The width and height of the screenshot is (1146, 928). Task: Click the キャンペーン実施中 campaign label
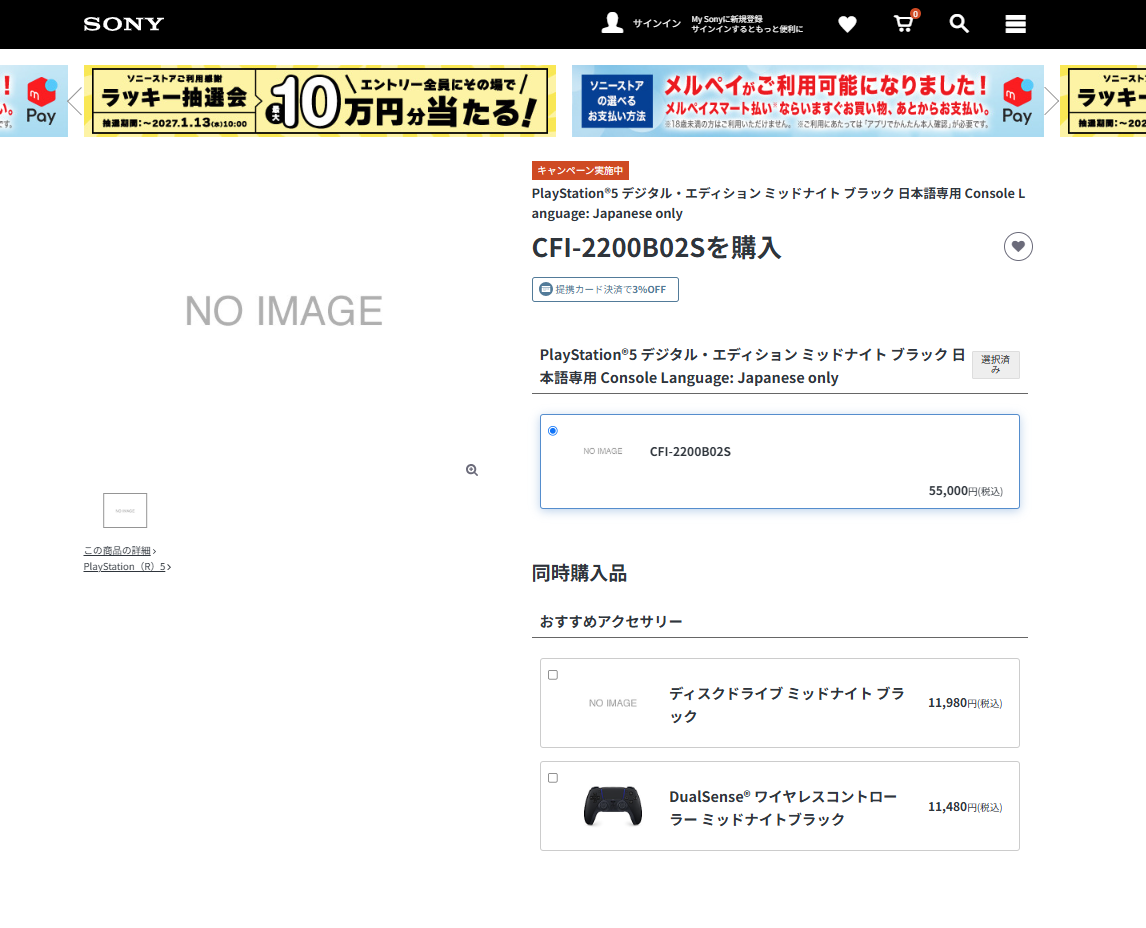pyautogui.click(x=580, y=170)
